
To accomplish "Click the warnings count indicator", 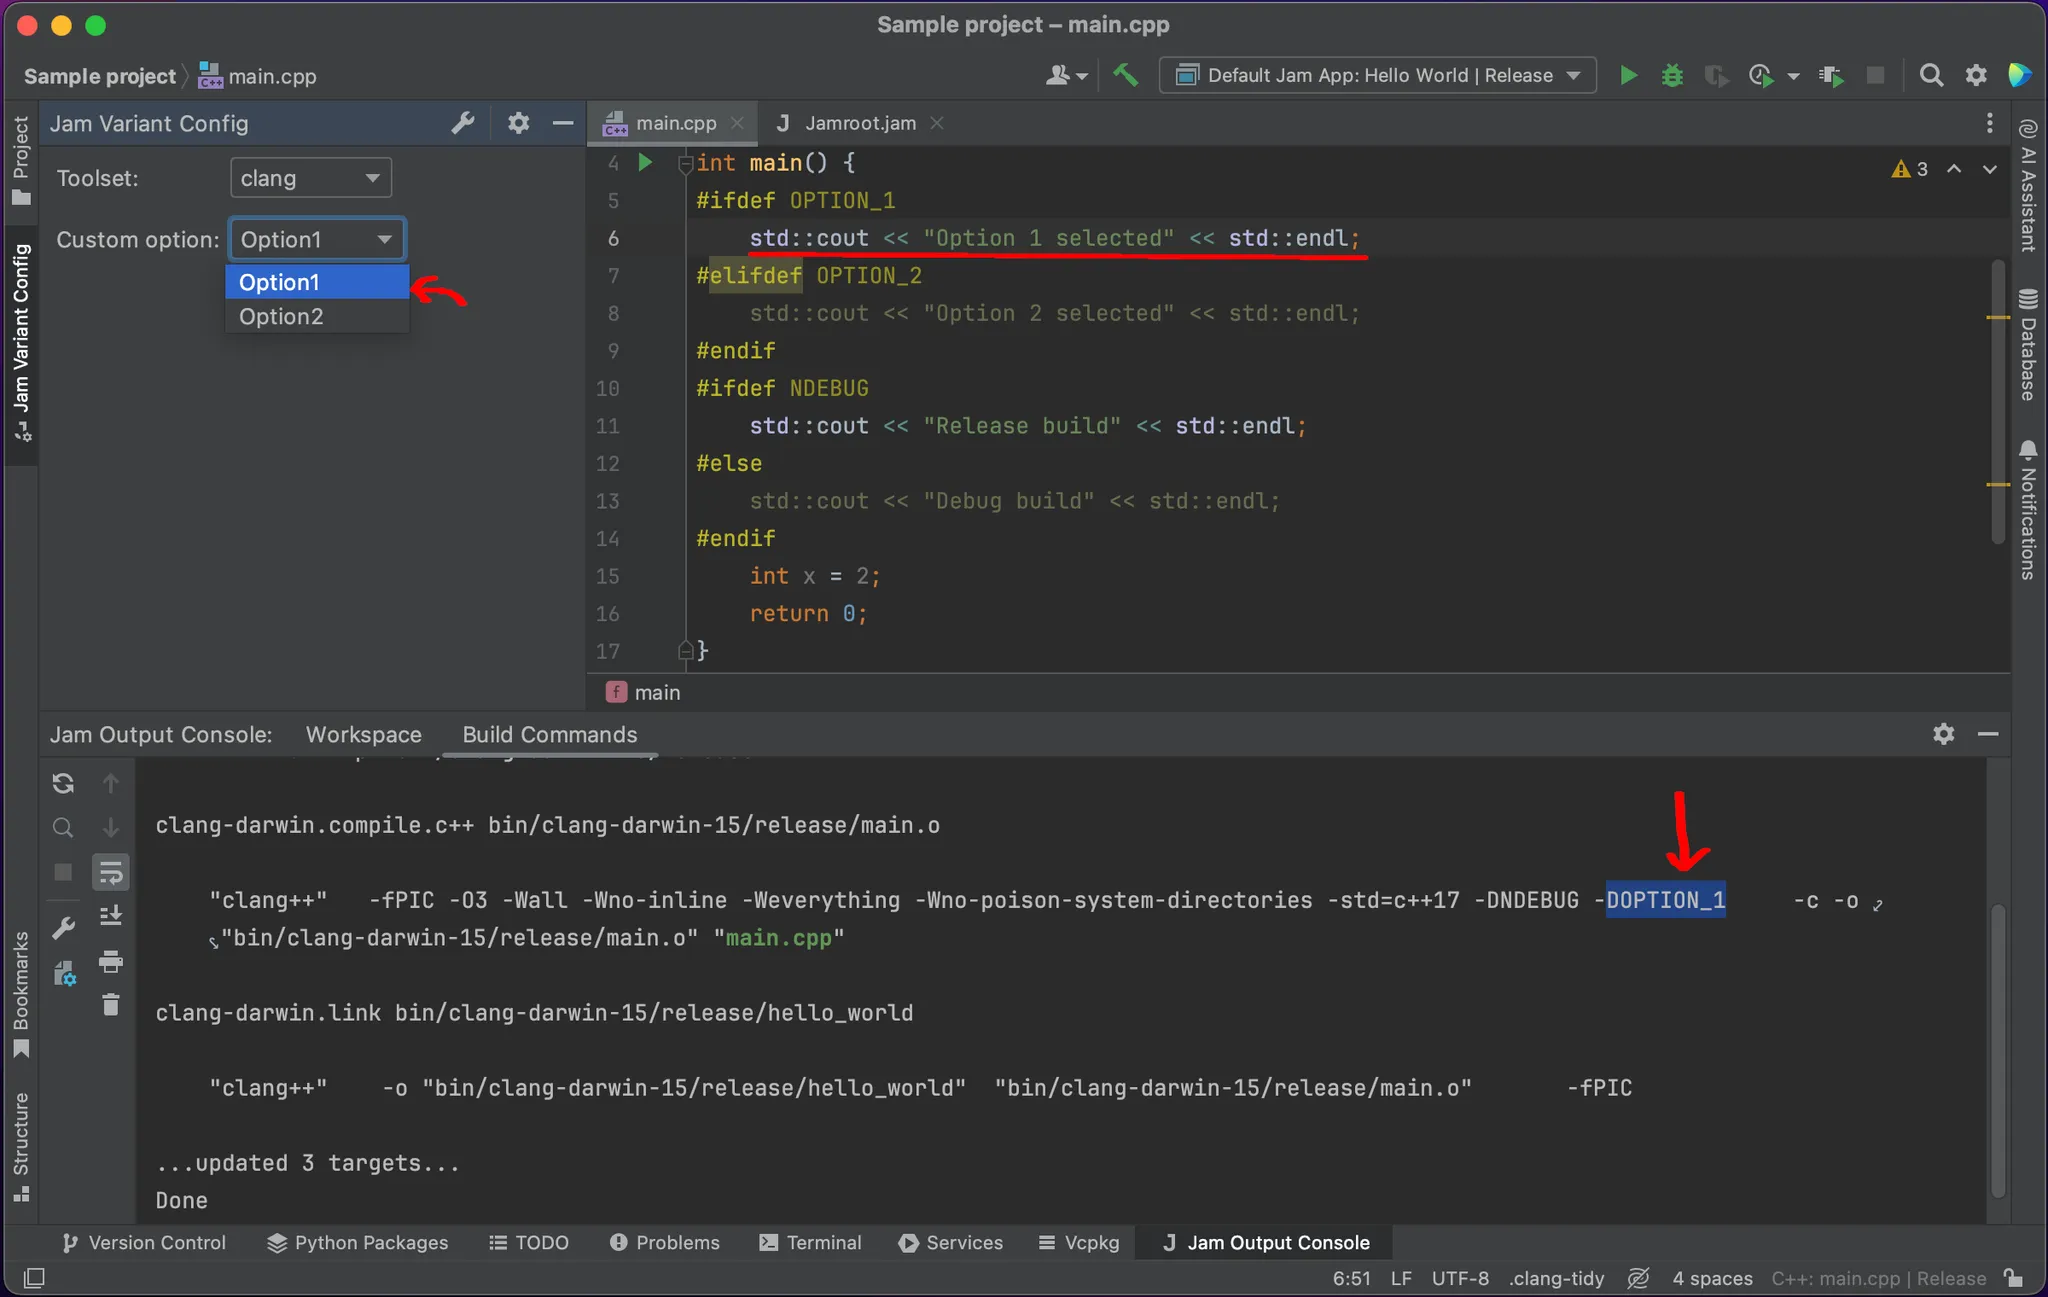I will [1910, 169].
